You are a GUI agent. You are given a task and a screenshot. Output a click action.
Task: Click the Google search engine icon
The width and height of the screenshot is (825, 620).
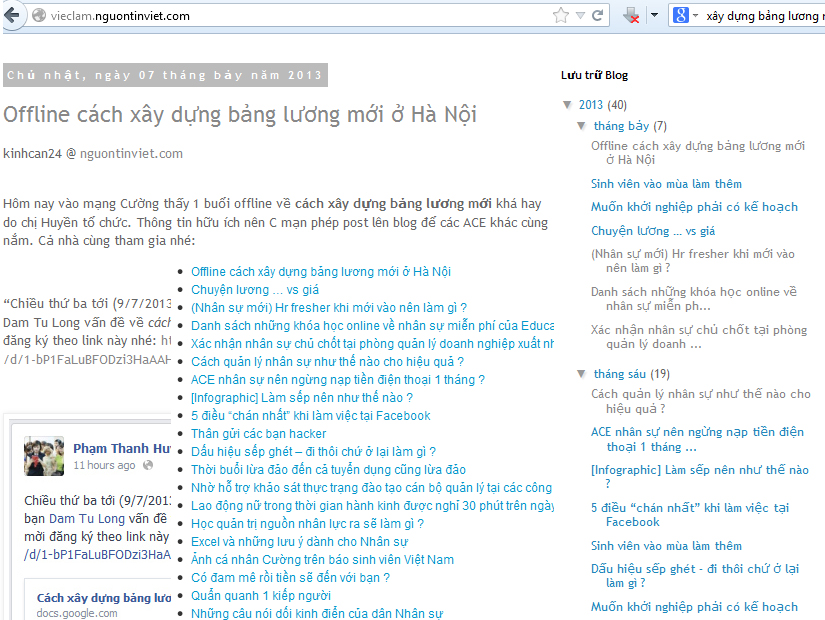point(682,16)
